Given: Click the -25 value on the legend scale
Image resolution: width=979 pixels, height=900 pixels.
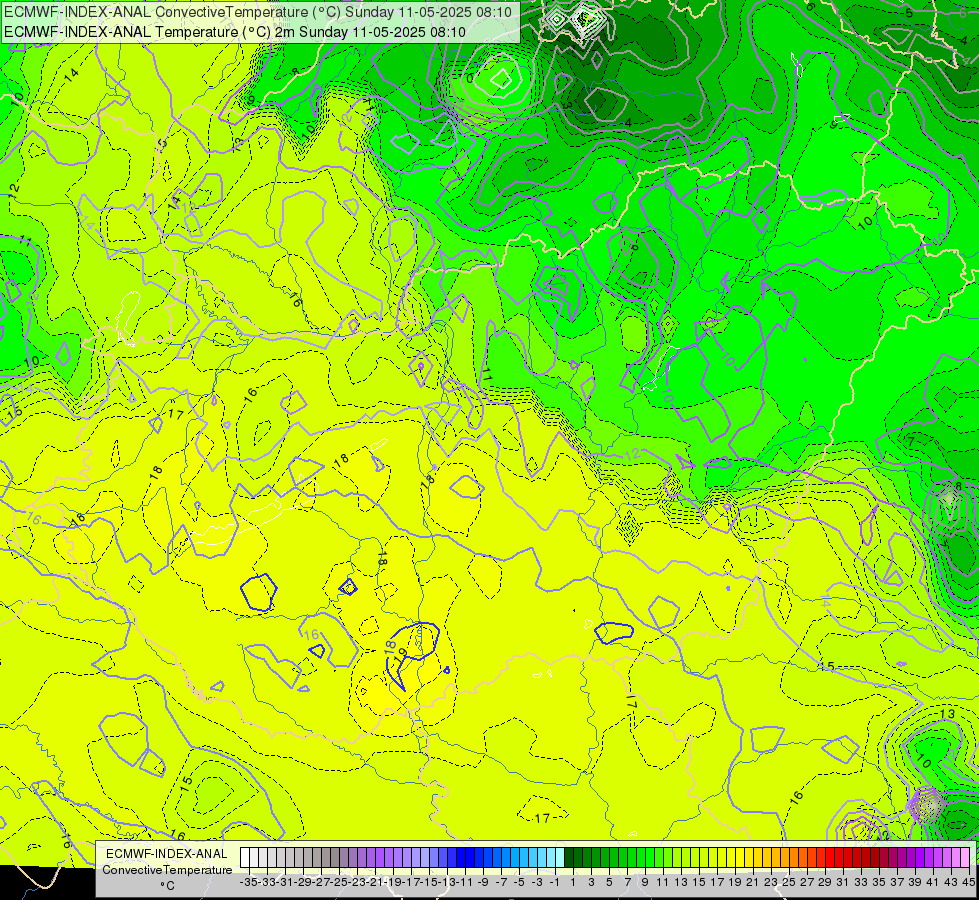Looking at the screenshot, I should (340, 883).
